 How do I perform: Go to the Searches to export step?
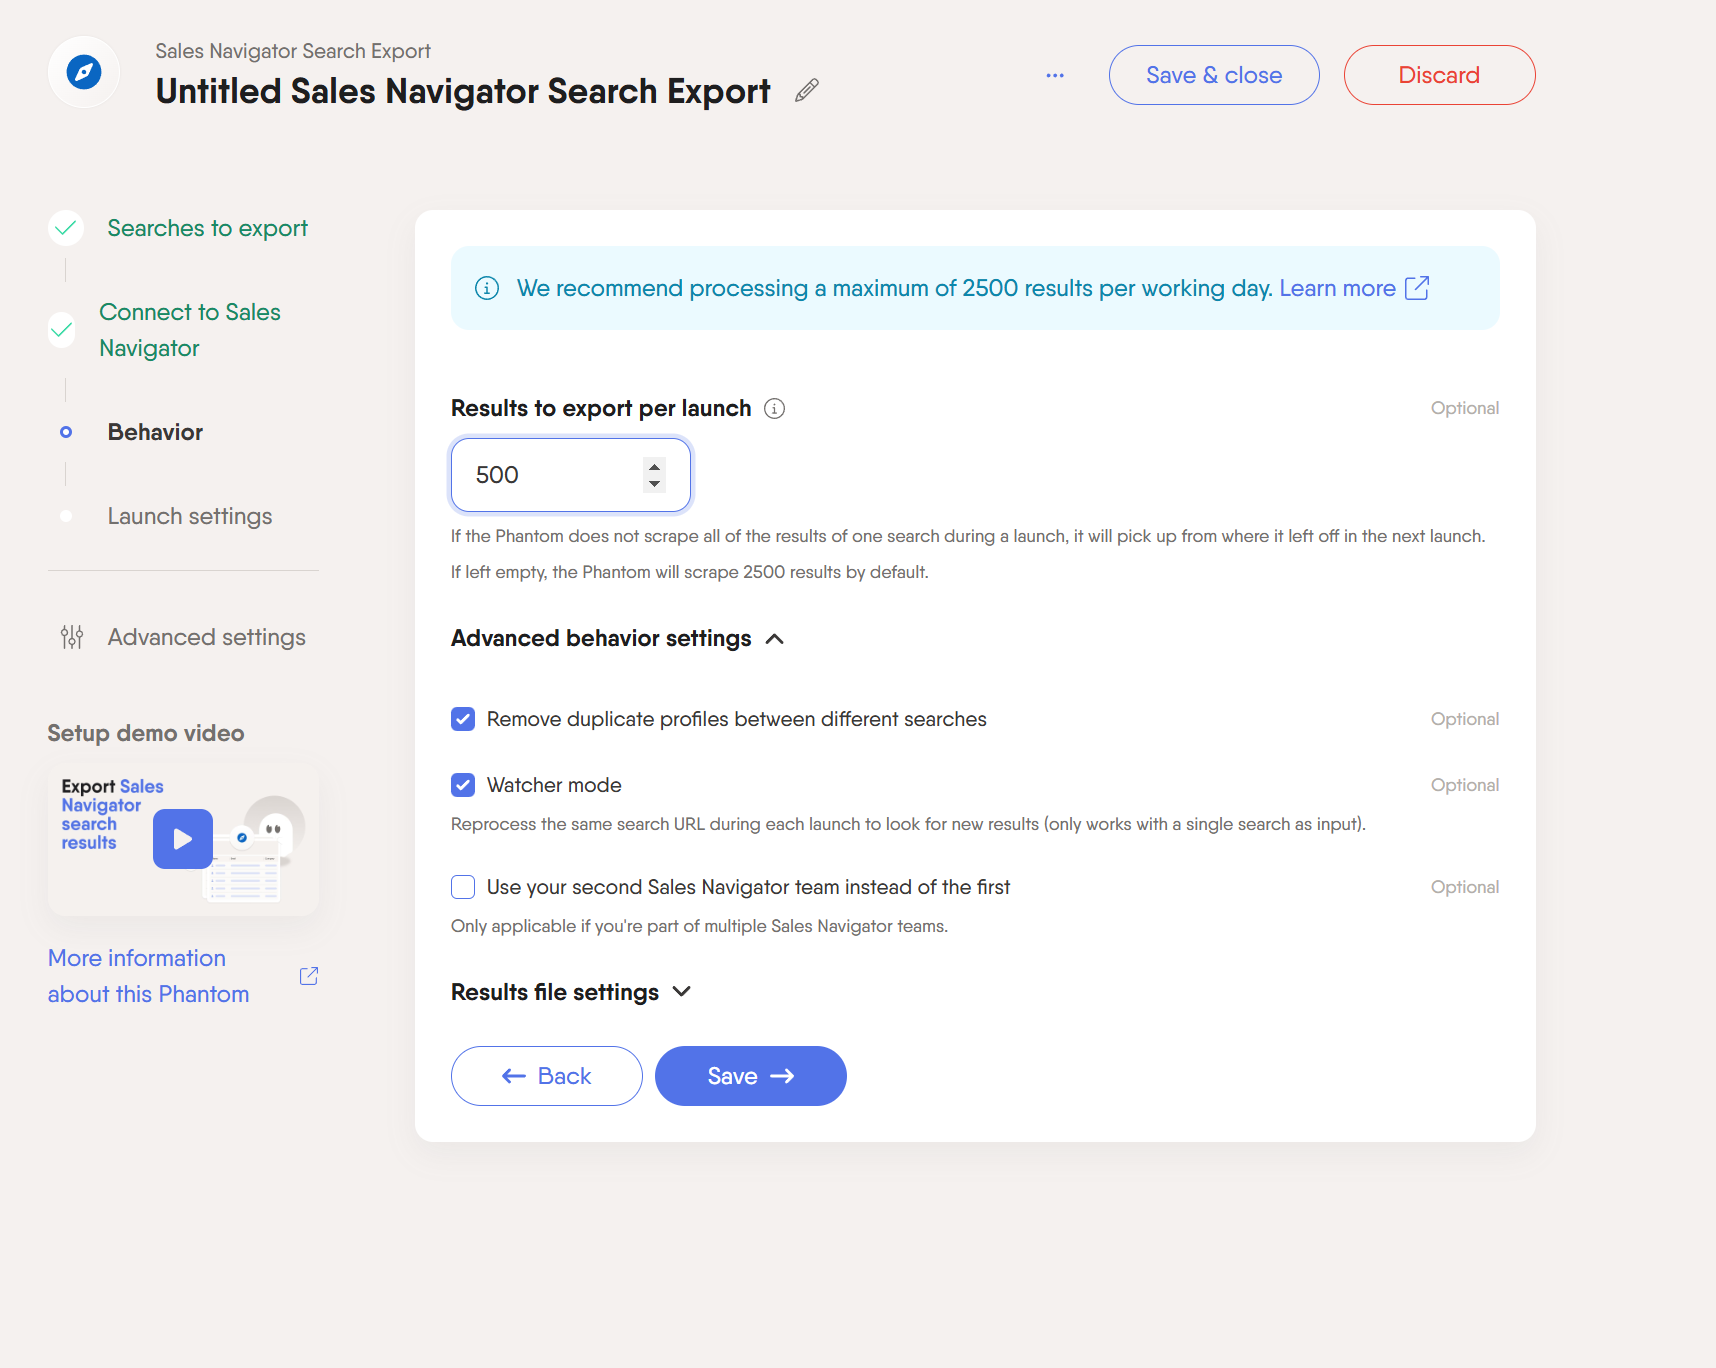207,228
